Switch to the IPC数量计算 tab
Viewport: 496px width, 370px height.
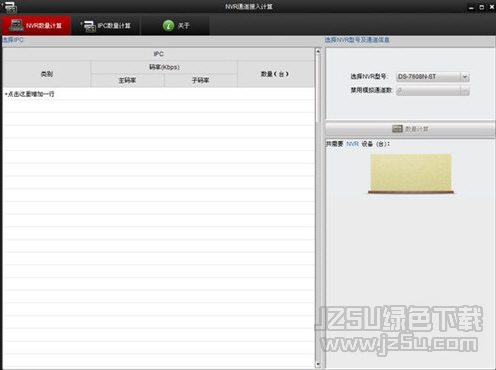coord(106,25)
